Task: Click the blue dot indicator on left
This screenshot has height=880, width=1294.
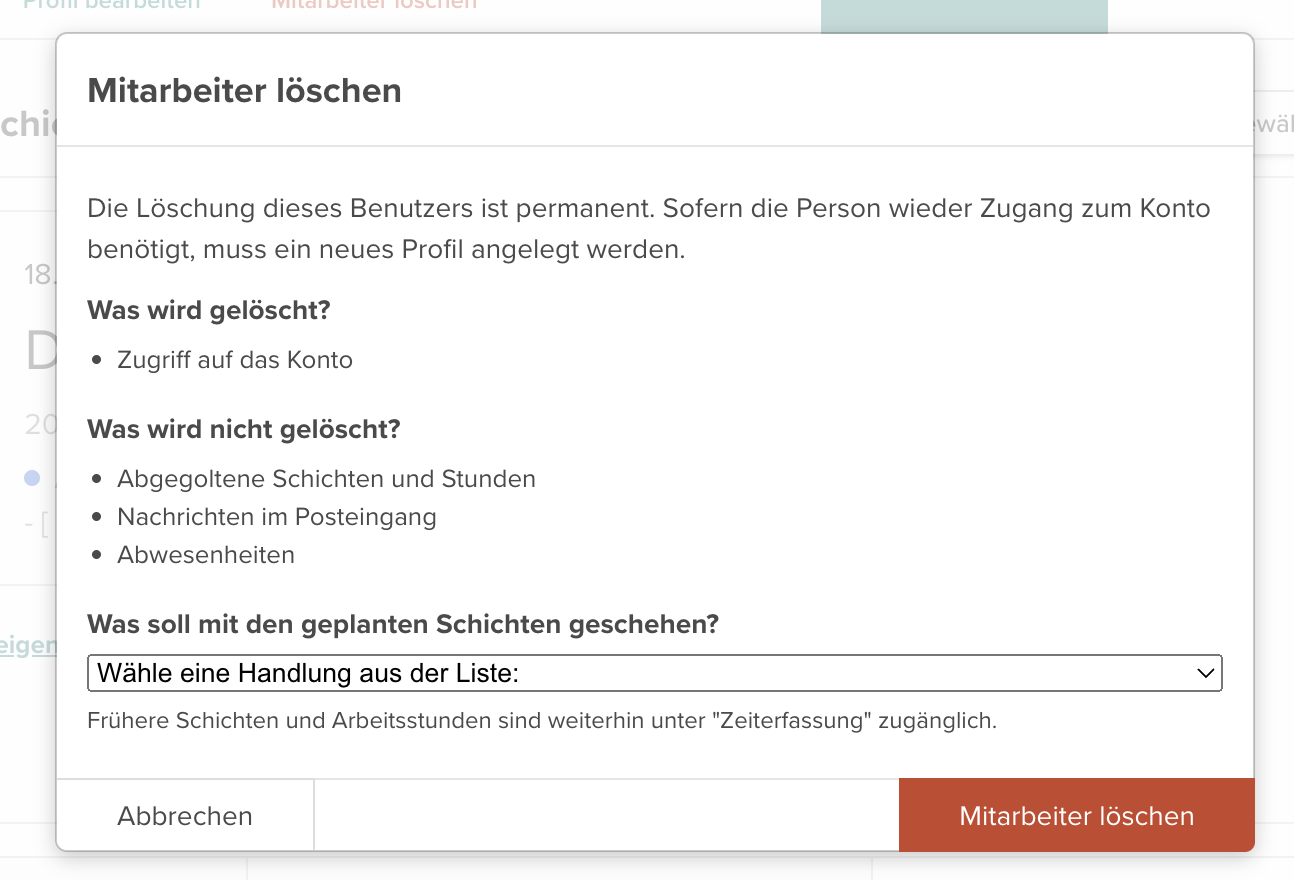Action: click(32, 479)
